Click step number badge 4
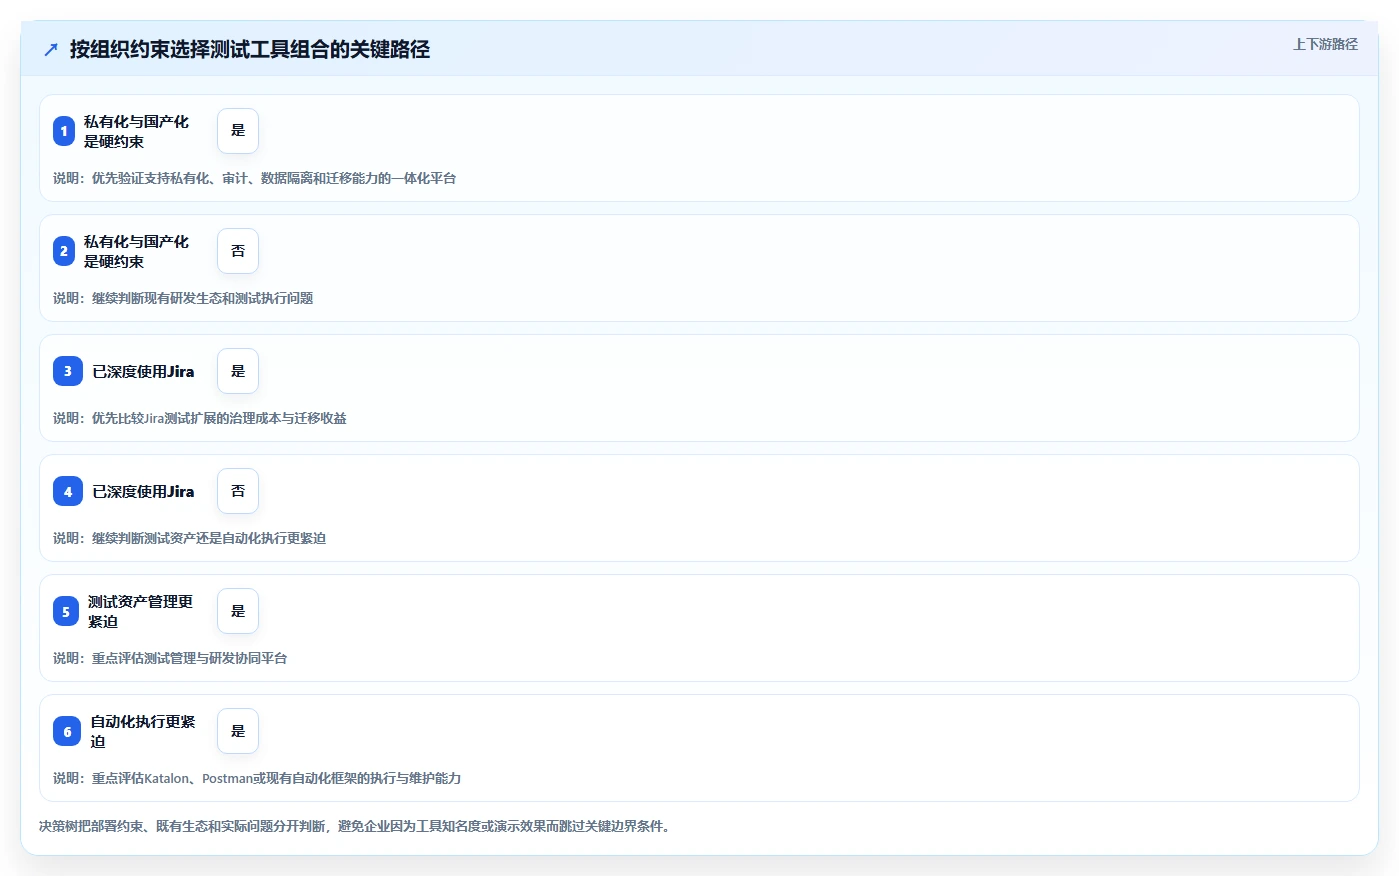1399x876 pixels. point(68,491)
